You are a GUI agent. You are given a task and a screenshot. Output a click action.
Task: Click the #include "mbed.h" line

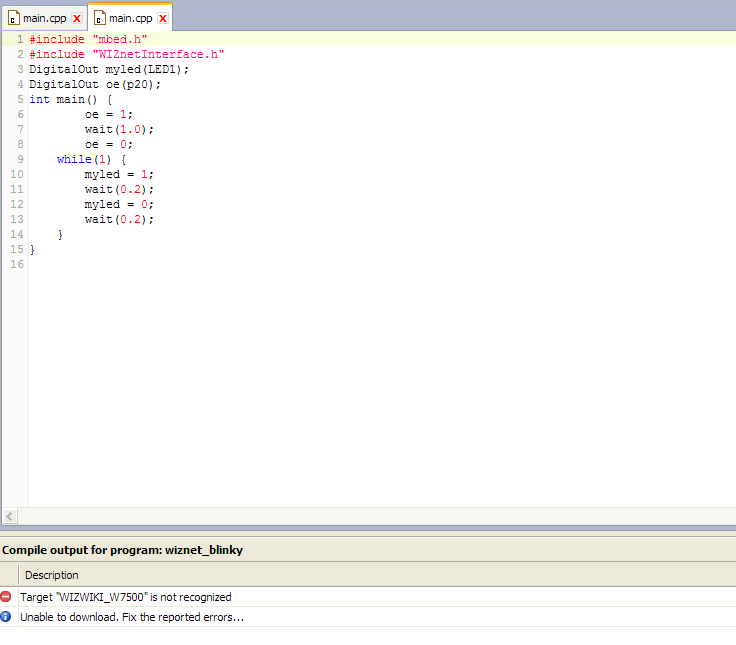(x=88, y=39)
